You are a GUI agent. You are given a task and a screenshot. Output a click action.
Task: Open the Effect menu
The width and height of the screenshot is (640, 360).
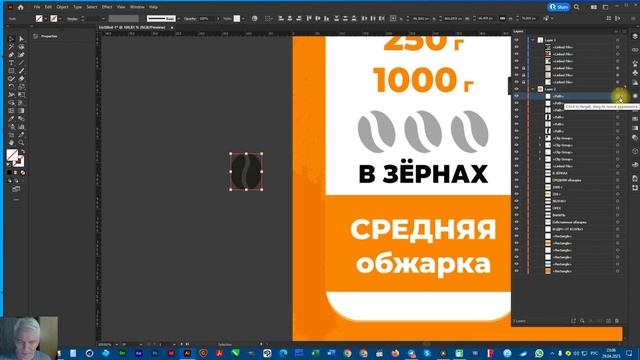coord(107,7)
